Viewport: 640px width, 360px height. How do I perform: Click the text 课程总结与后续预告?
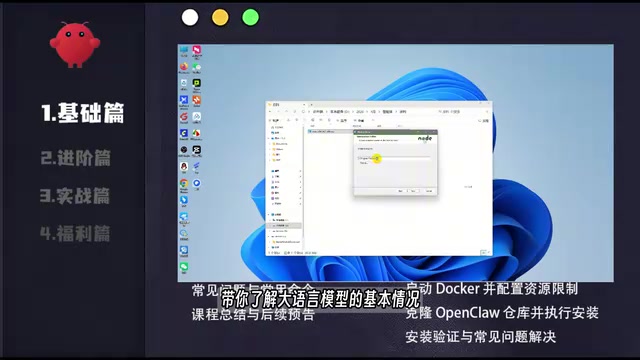[x=253, y=314]
